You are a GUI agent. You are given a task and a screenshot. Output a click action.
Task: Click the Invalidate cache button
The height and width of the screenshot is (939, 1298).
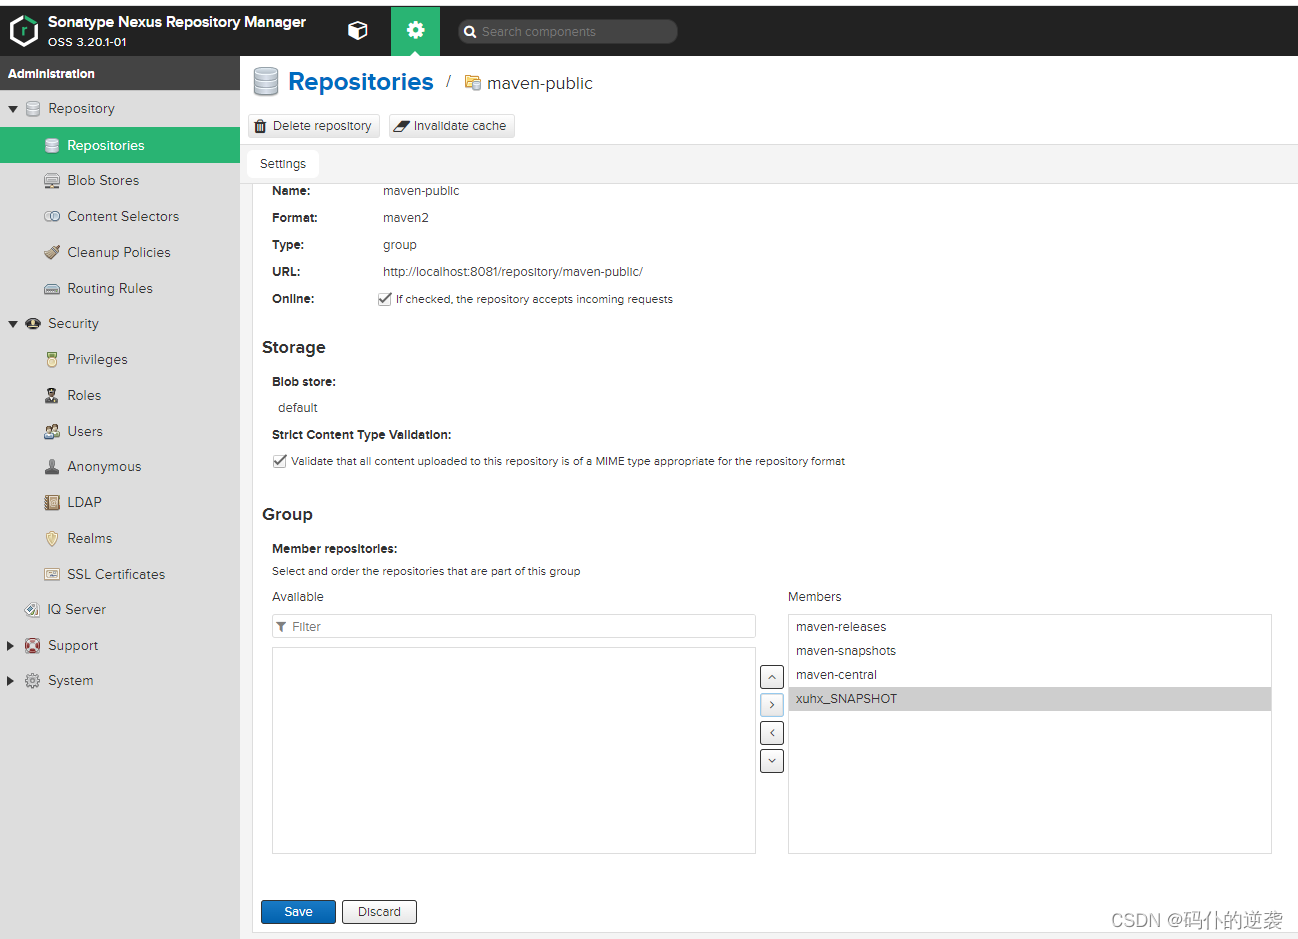(x=452, y=126)
